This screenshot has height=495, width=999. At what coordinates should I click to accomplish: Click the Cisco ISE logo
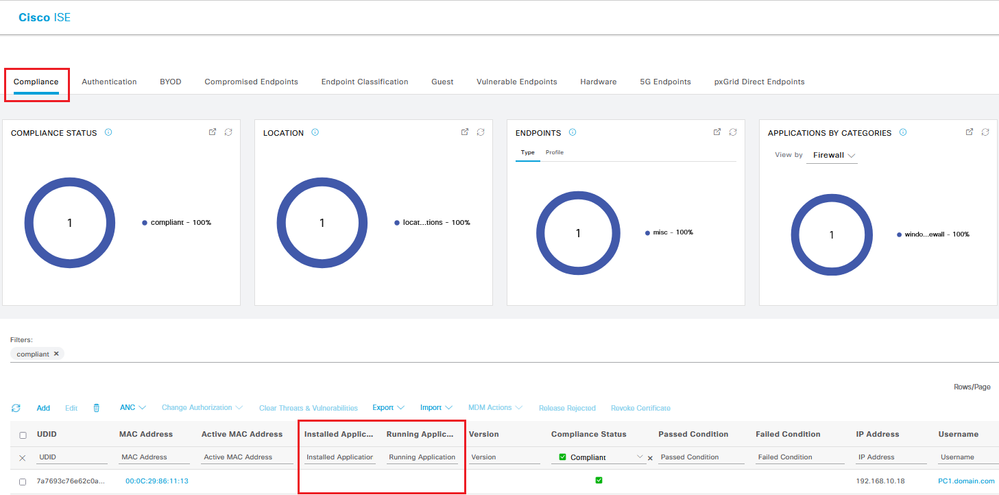tap(45, 18)
